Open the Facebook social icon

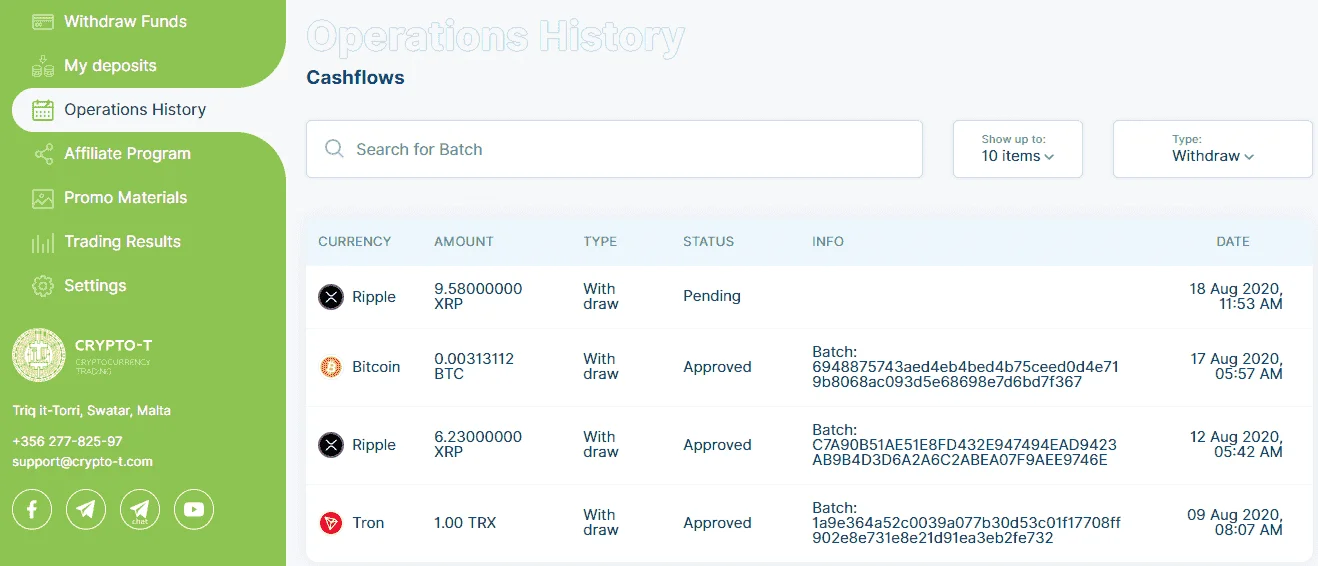pos(32,510)
